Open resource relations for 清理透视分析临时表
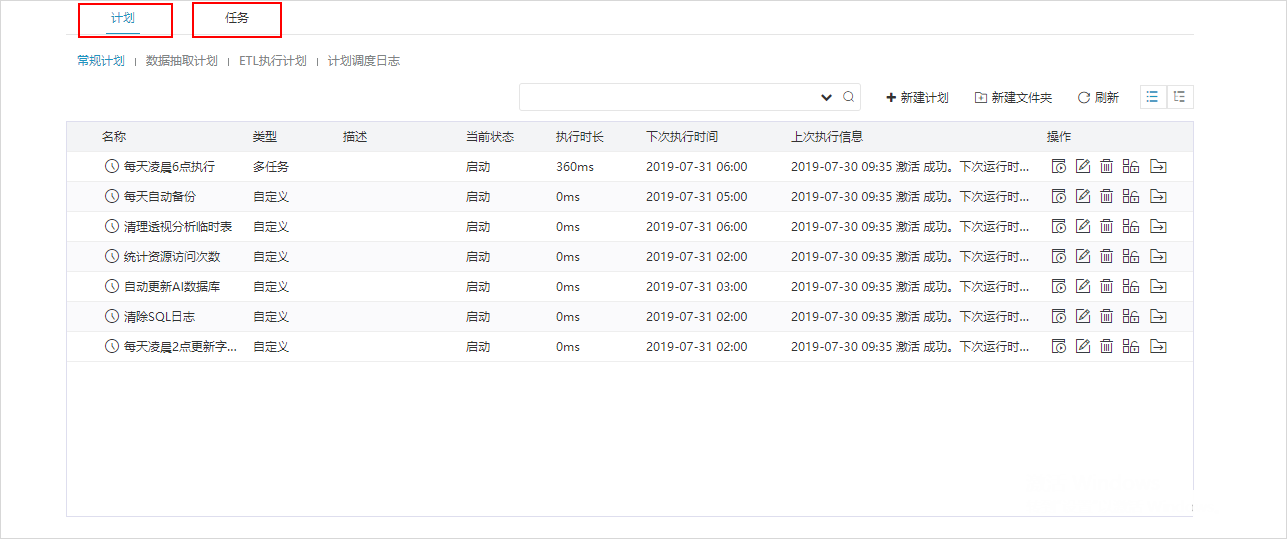 (1131, 227)
